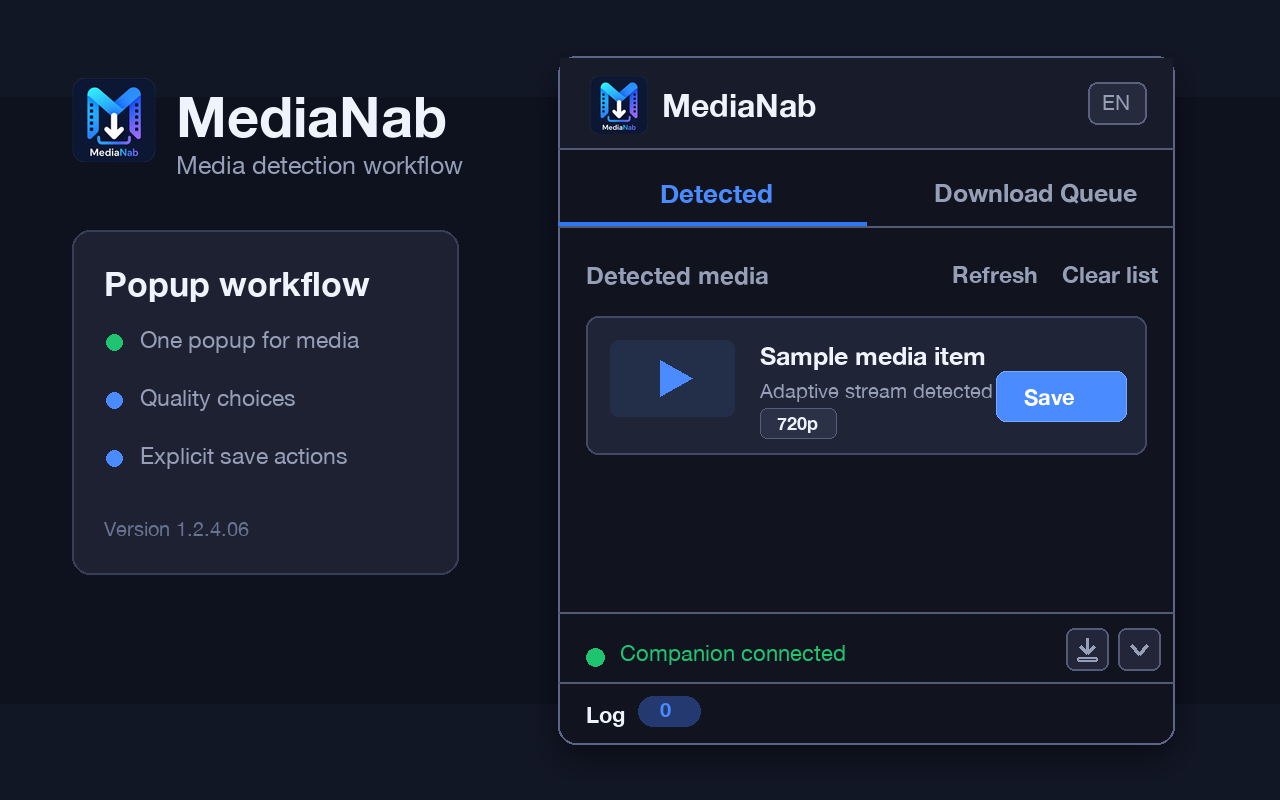Screen dimensions: 1280x800
Task: Click the Sample media item title
Action: point(872,356)
